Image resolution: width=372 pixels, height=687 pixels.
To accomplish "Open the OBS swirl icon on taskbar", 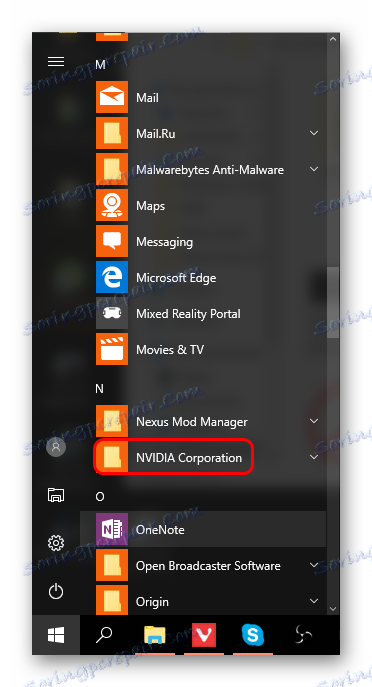I will click(x=303, y=635).
